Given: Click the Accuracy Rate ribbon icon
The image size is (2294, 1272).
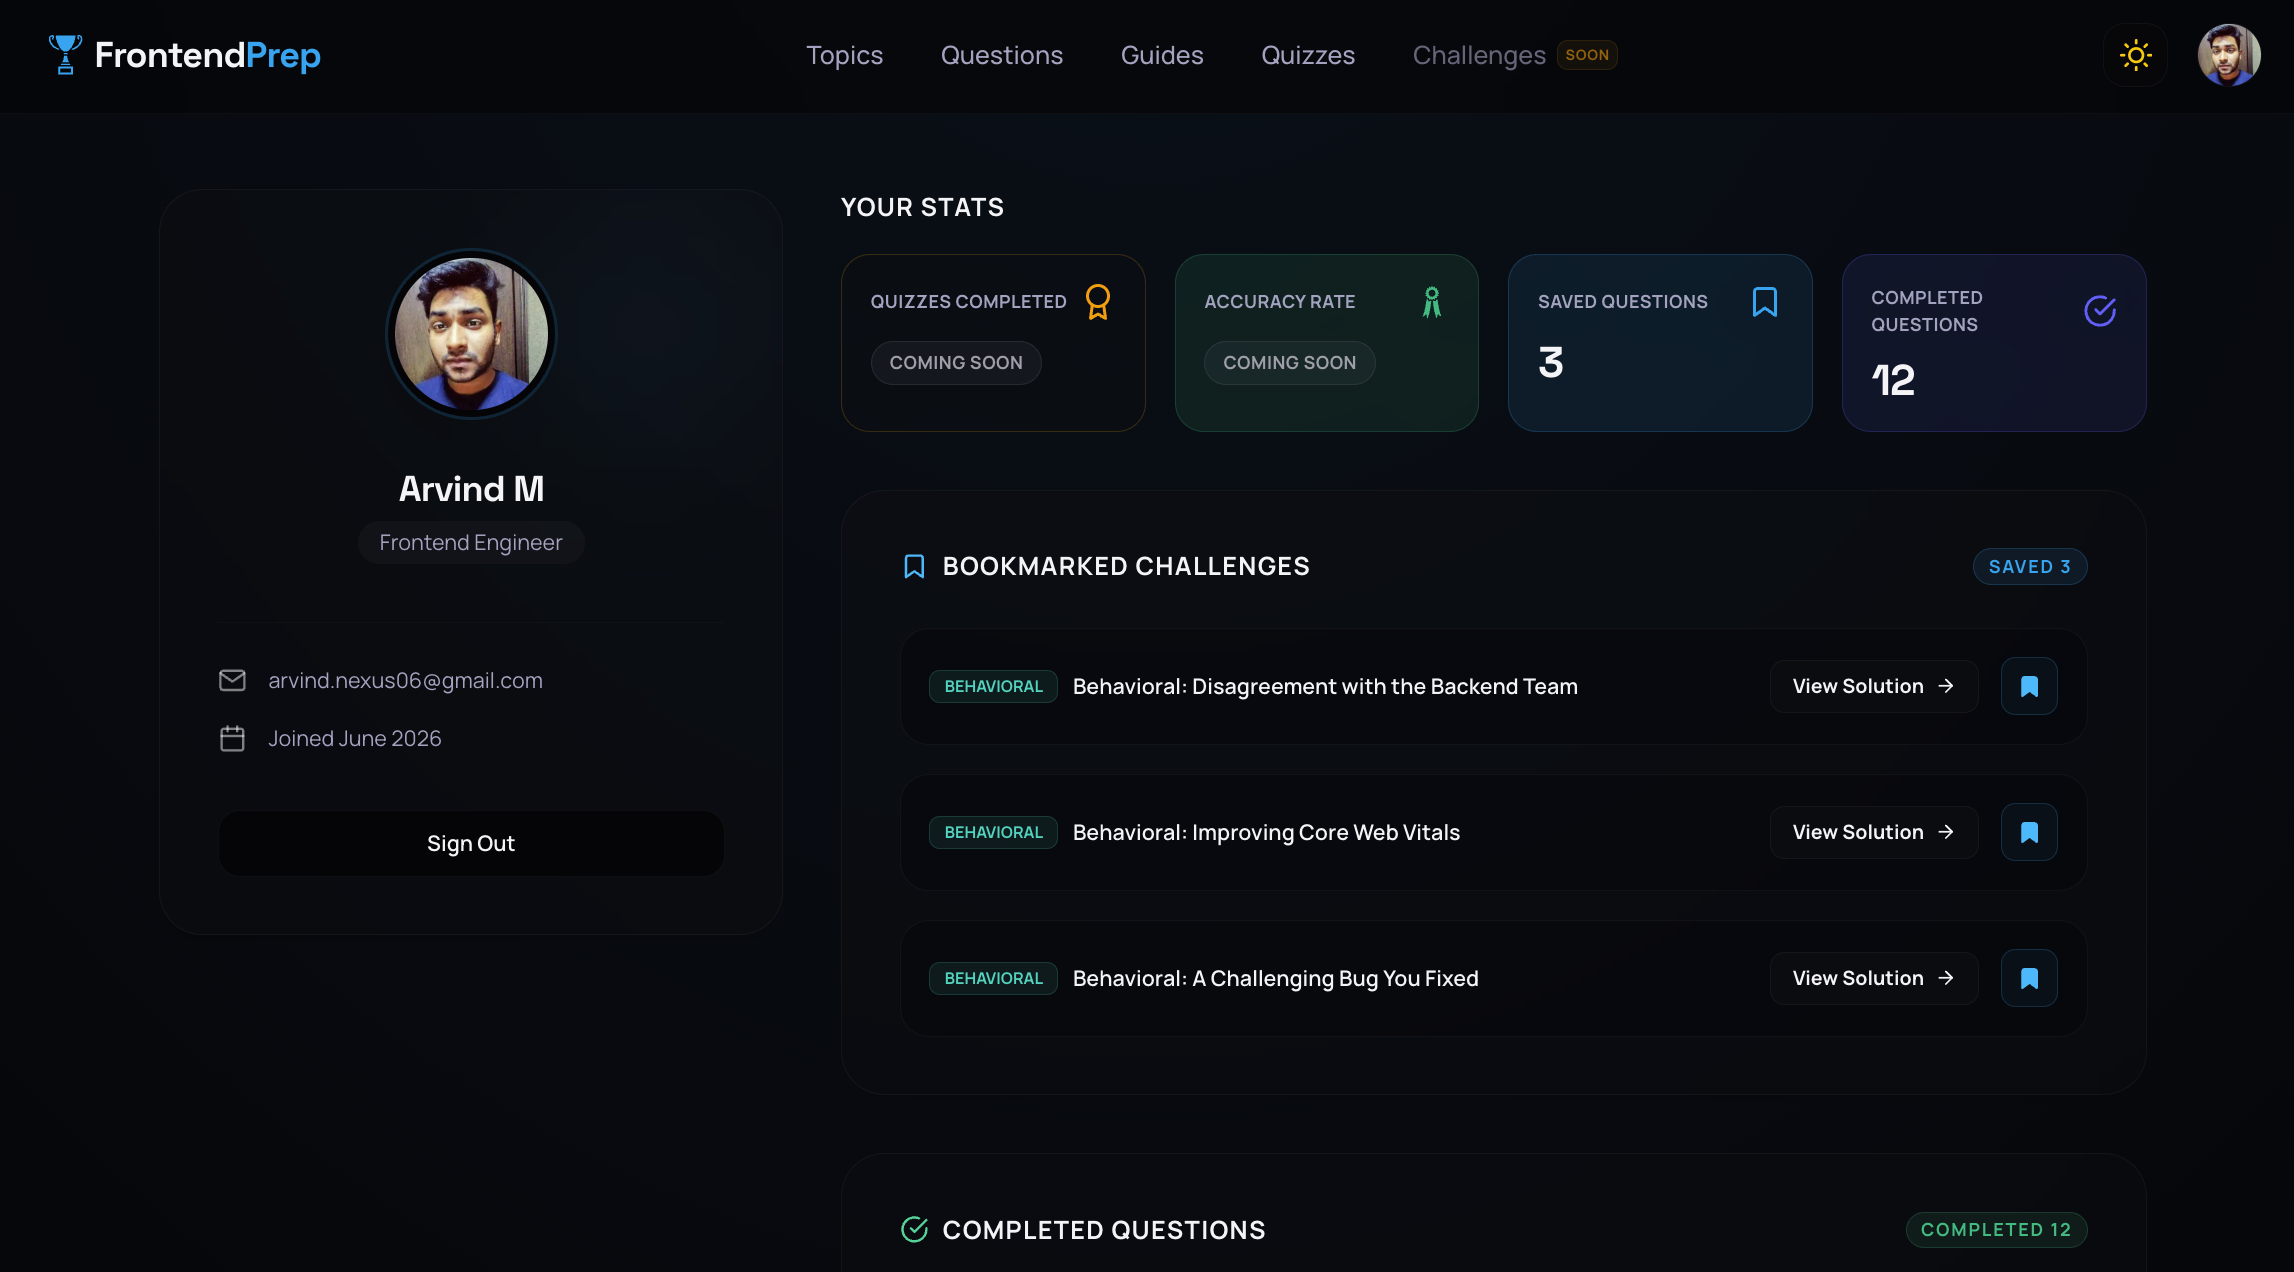Looking at the screenshot, I should click(x=1431, y=302).
